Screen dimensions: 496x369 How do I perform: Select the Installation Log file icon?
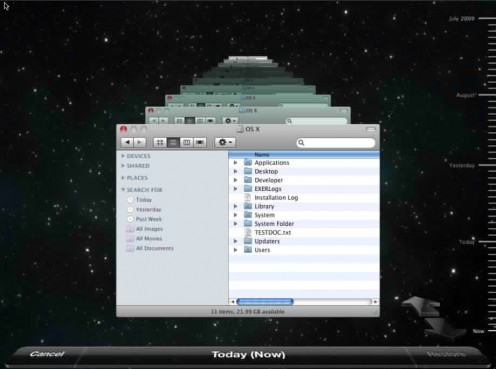point(248,197)
